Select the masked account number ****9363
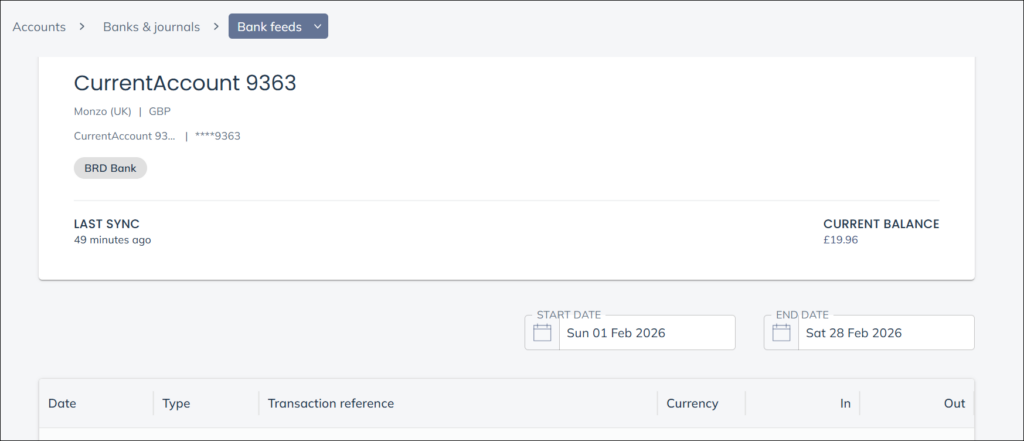The image size is (1024, 441). point(217,136)
